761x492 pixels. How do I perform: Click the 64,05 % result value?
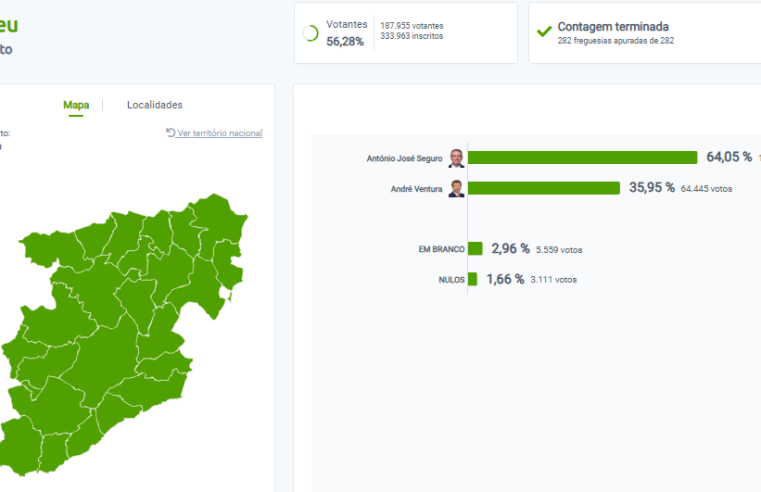pos(729,157)
